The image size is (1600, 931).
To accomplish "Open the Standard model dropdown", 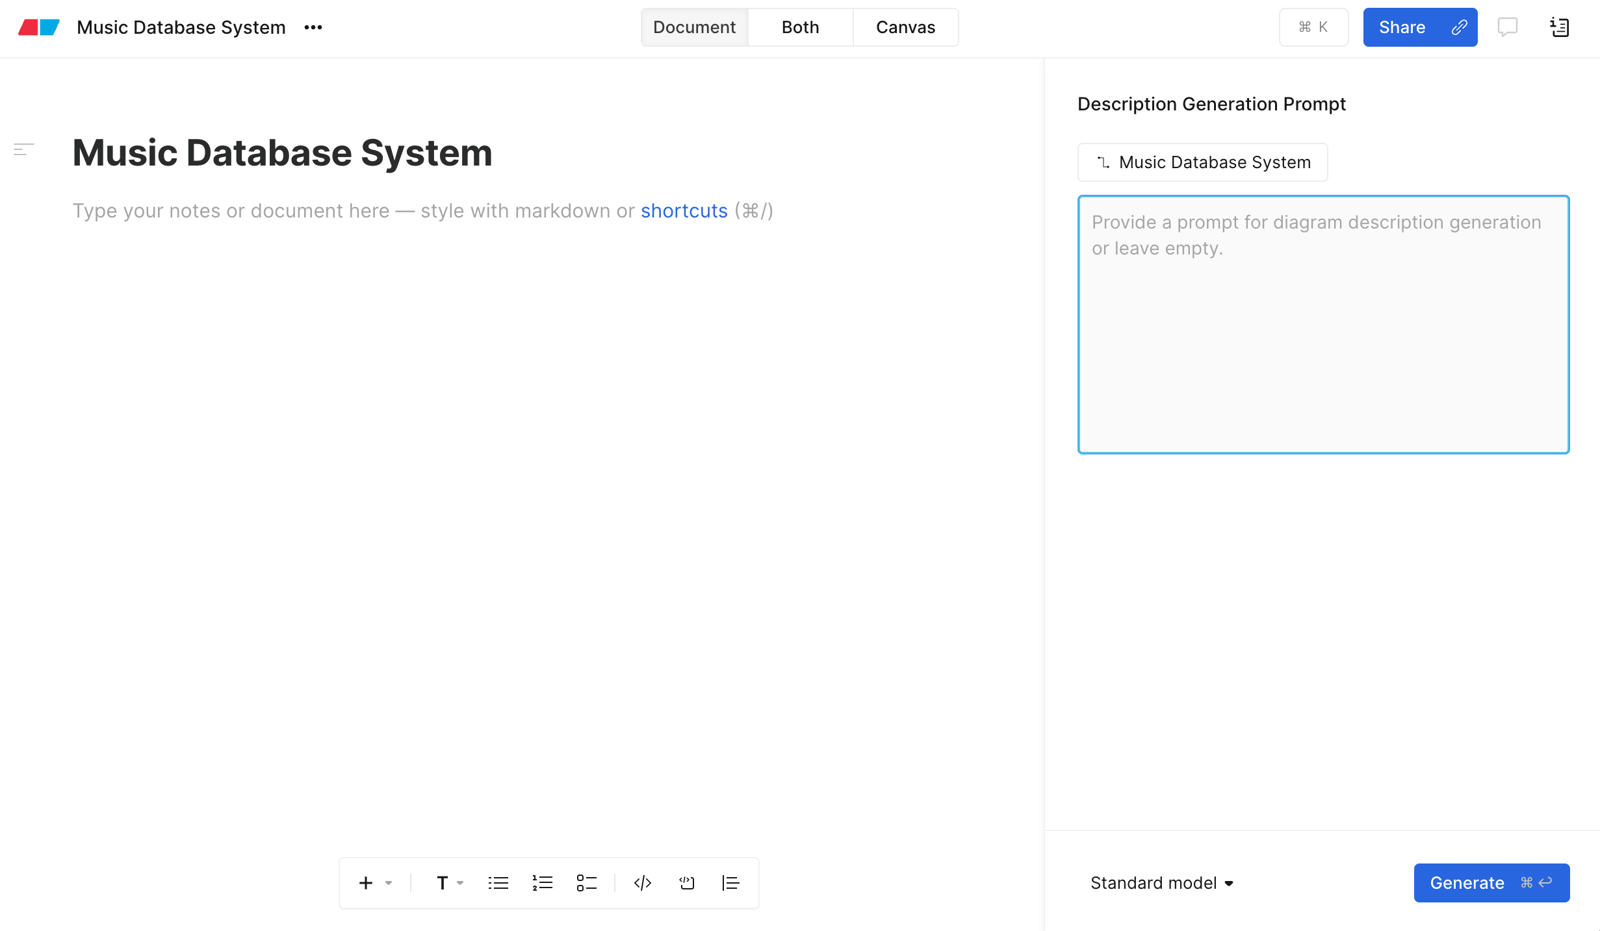I will 1162,883.
